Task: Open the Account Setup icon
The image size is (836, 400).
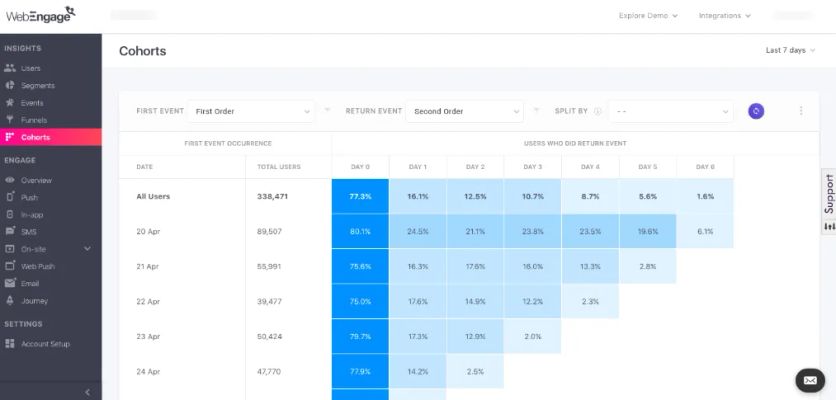Action: pos(10,343)
